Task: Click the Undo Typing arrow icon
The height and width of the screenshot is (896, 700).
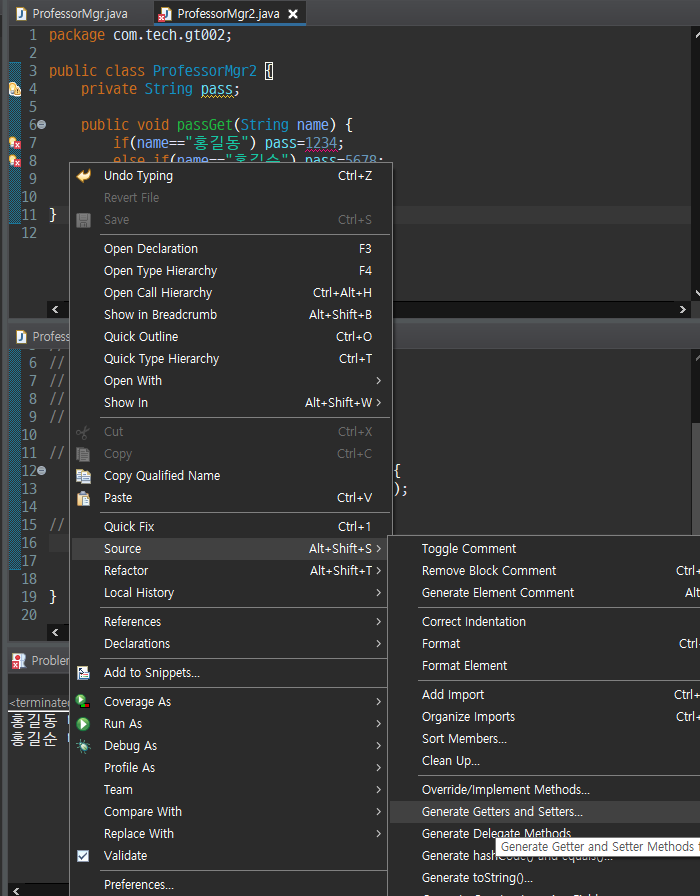Action: pos(84,176)
